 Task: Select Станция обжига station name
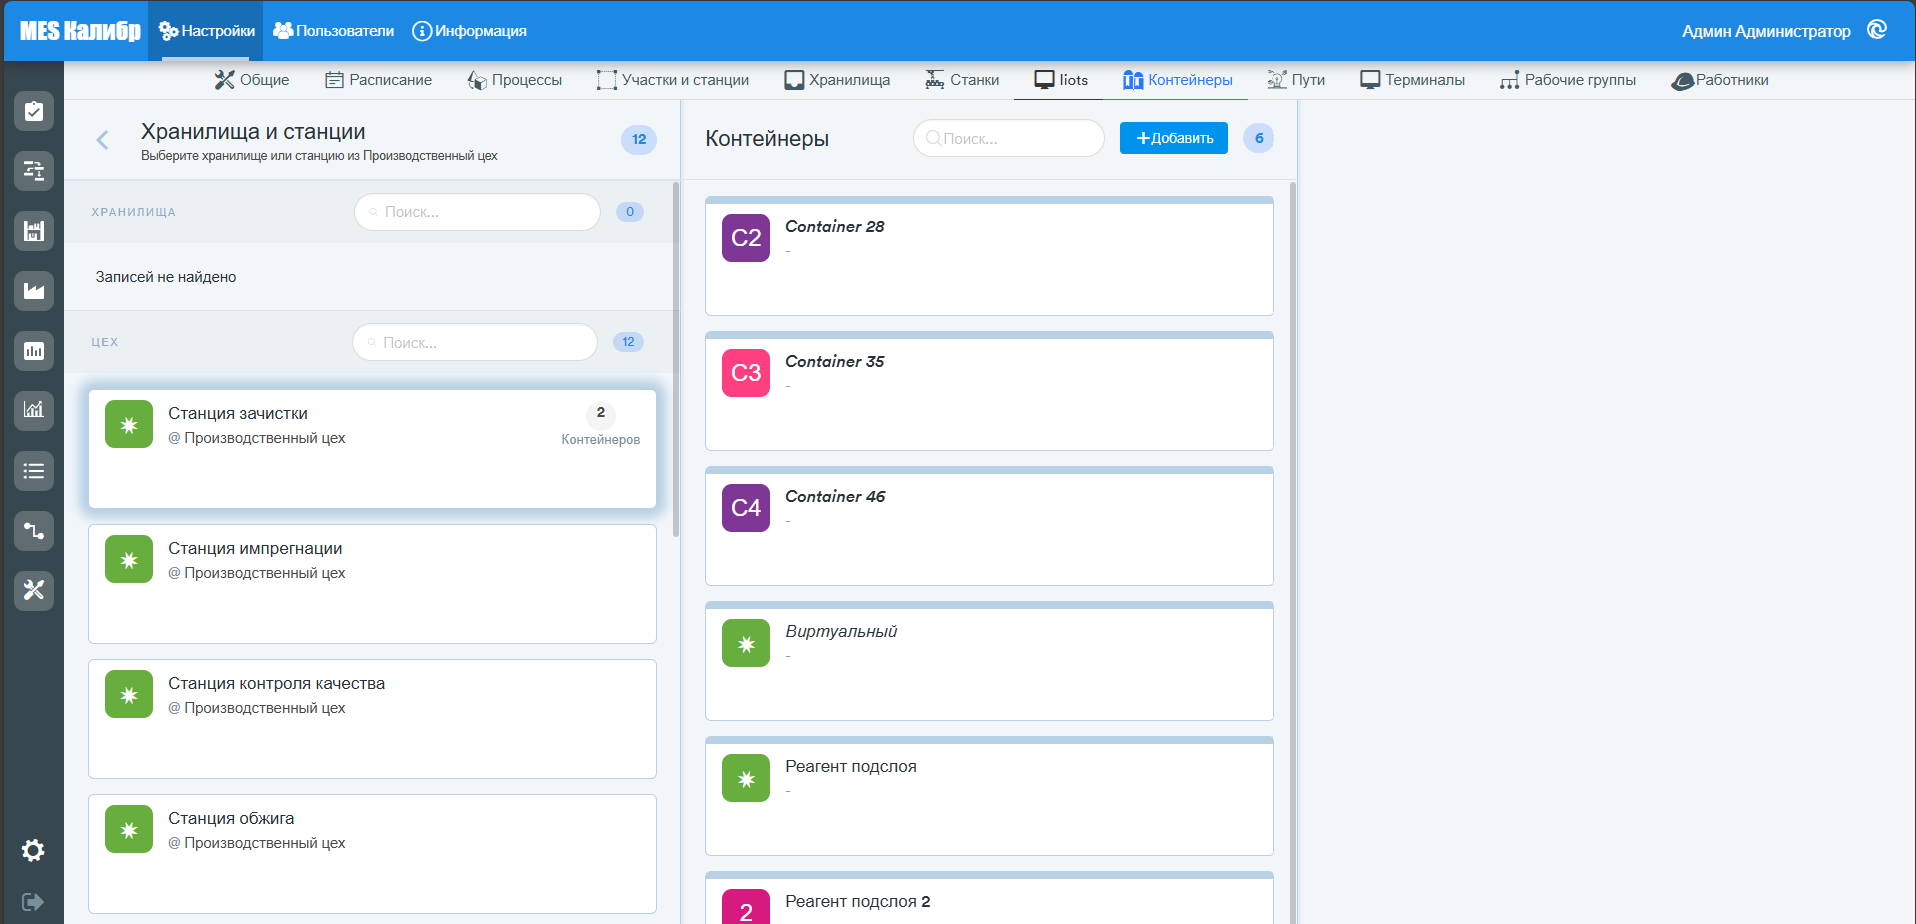[x=231, y=818]
